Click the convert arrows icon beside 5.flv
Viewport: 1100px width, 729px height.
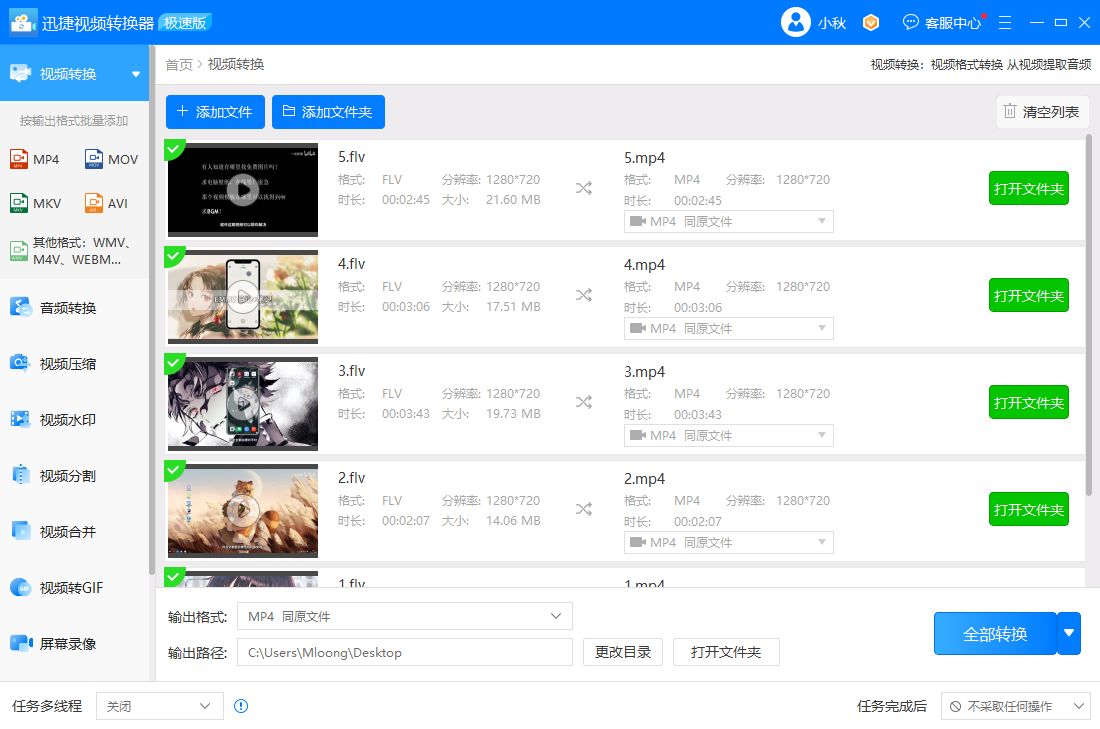(x=584, y=187)
